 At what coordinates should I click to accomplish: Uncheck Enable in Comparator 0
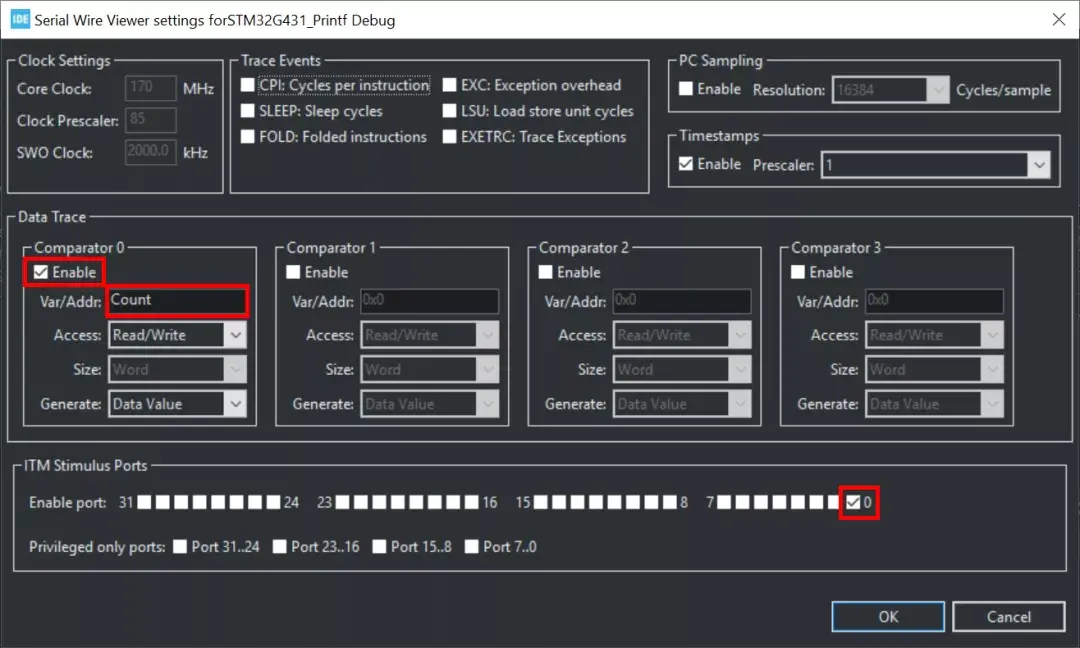tap(40, 271)
